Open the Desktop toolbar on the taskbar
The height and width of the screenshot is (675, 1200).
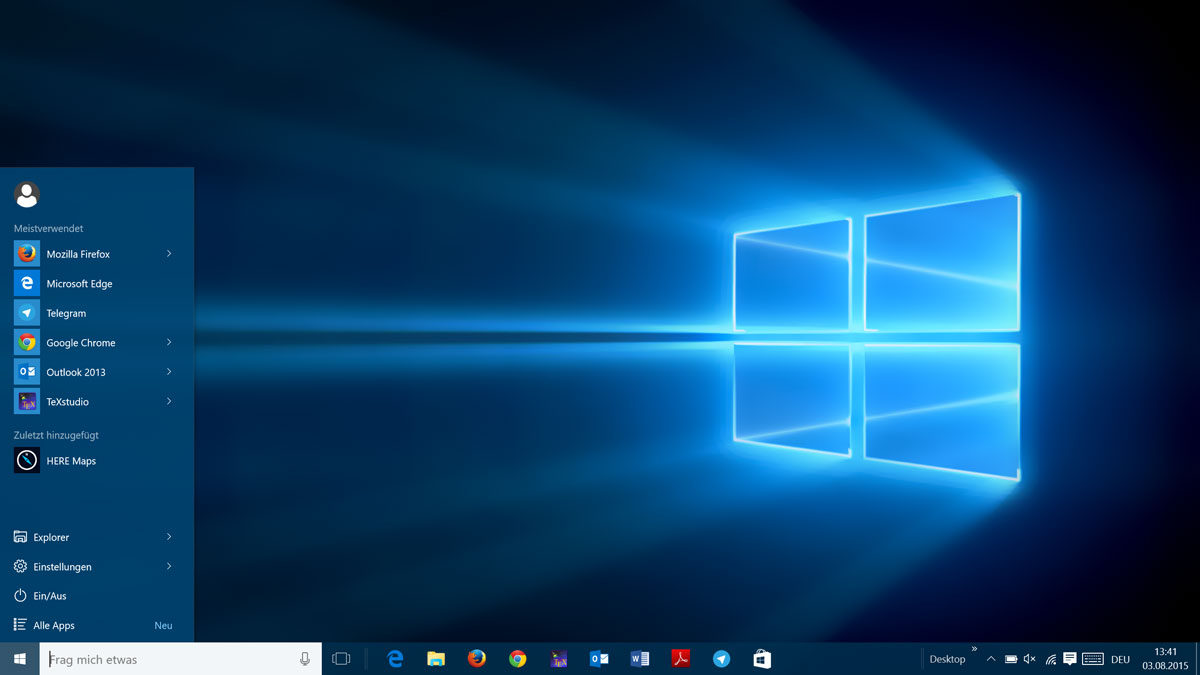tap(947, 660)
